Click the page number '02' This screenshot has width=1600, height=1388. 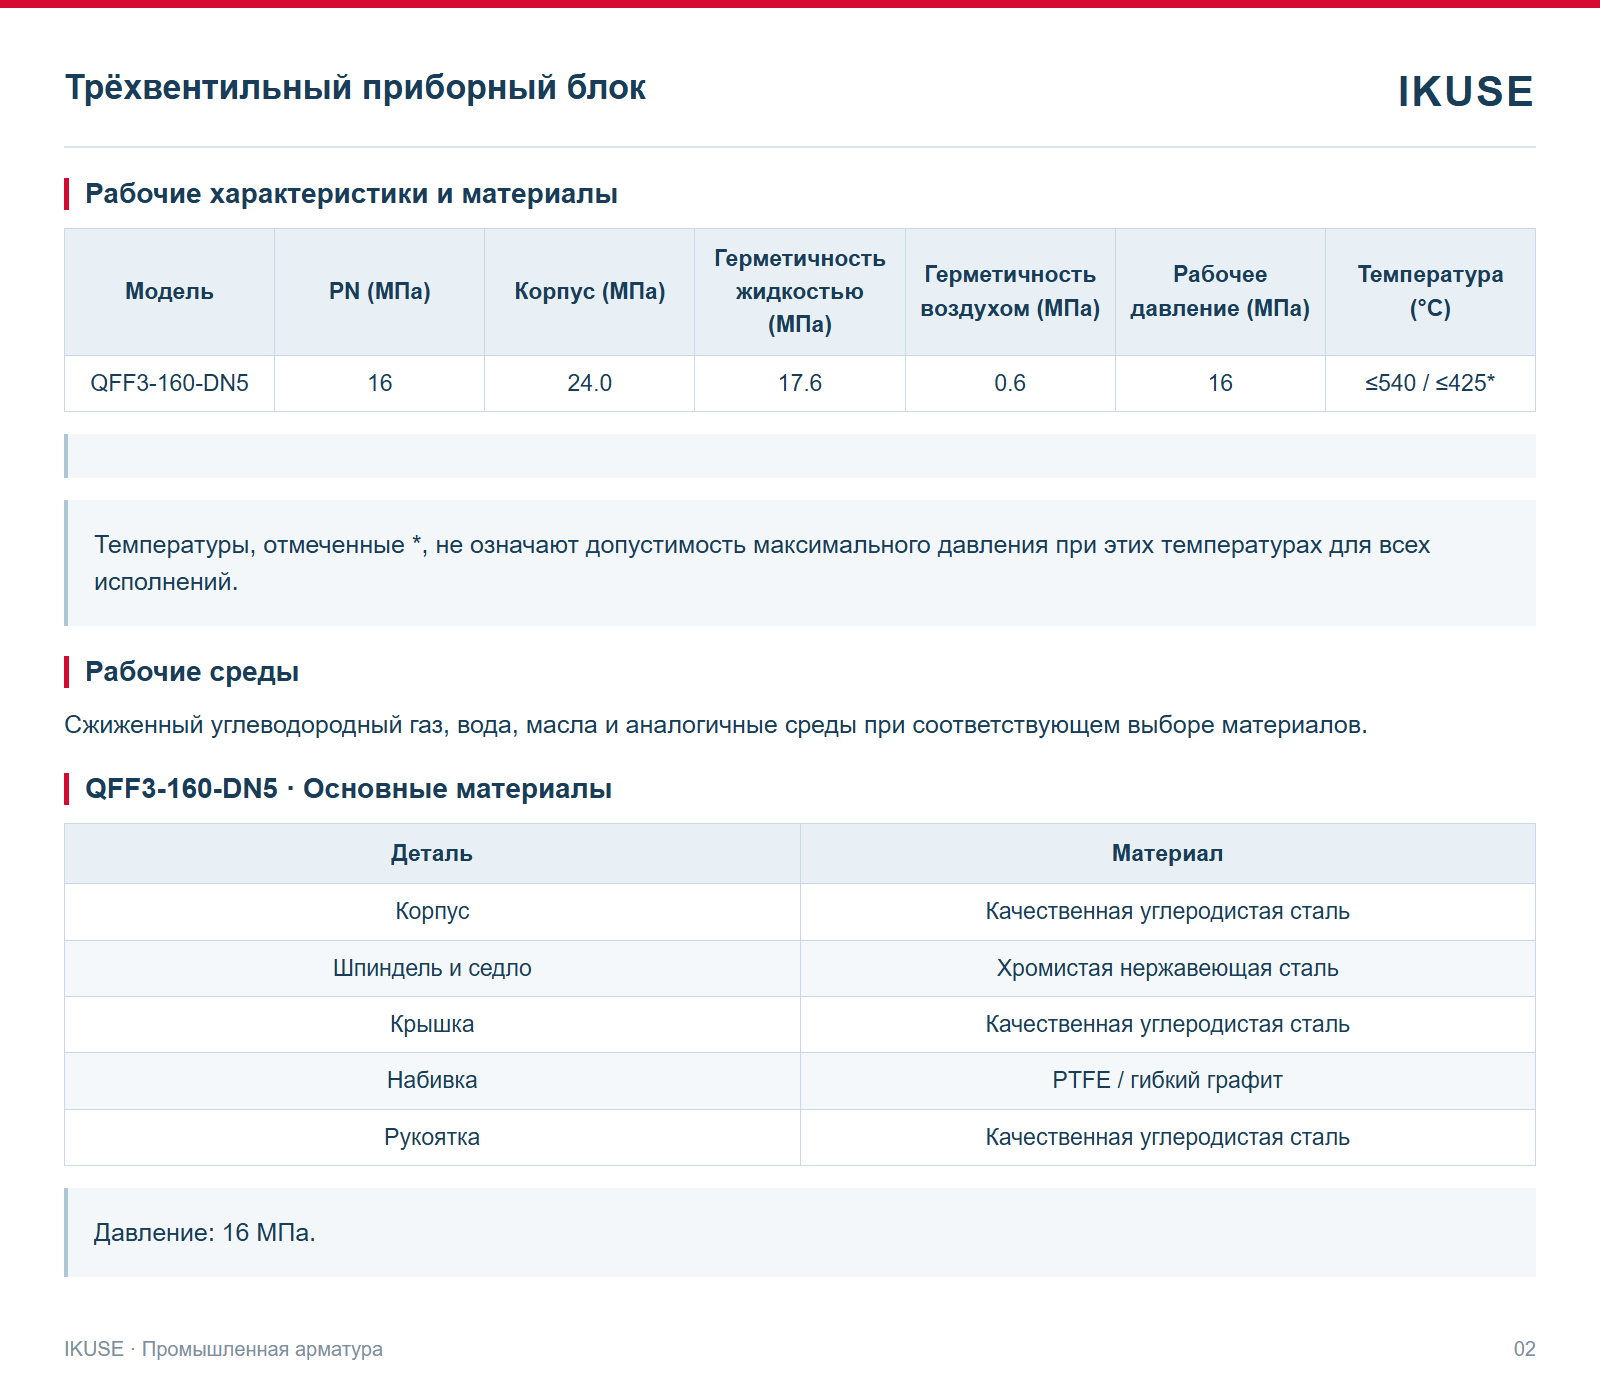(1524, 1349)
